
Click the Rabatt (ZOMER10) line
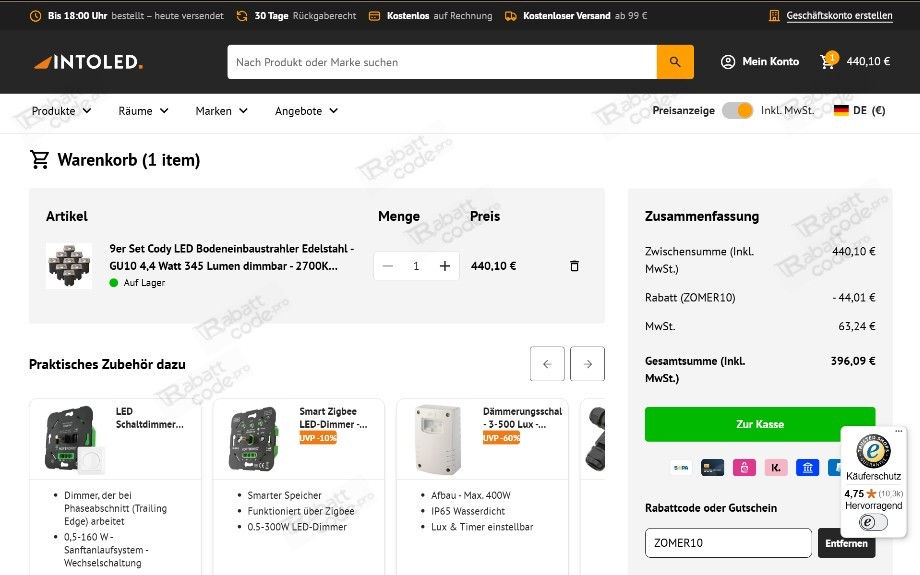click(x=690, y=297)
